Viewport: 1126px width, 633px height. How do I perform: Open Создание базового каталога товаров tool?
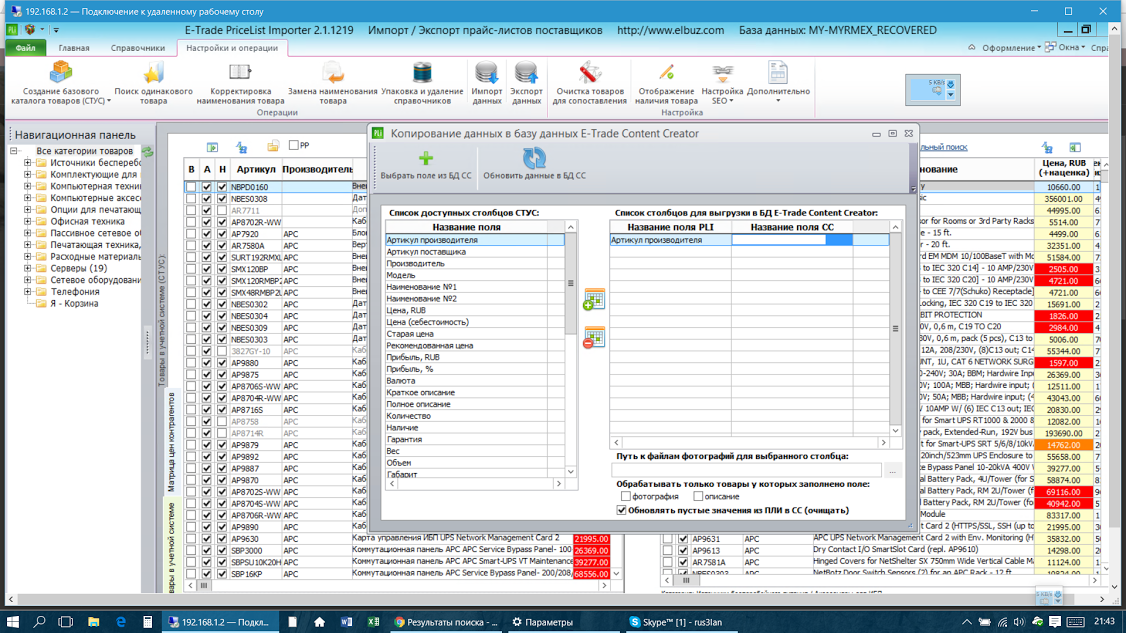[61, 83]
